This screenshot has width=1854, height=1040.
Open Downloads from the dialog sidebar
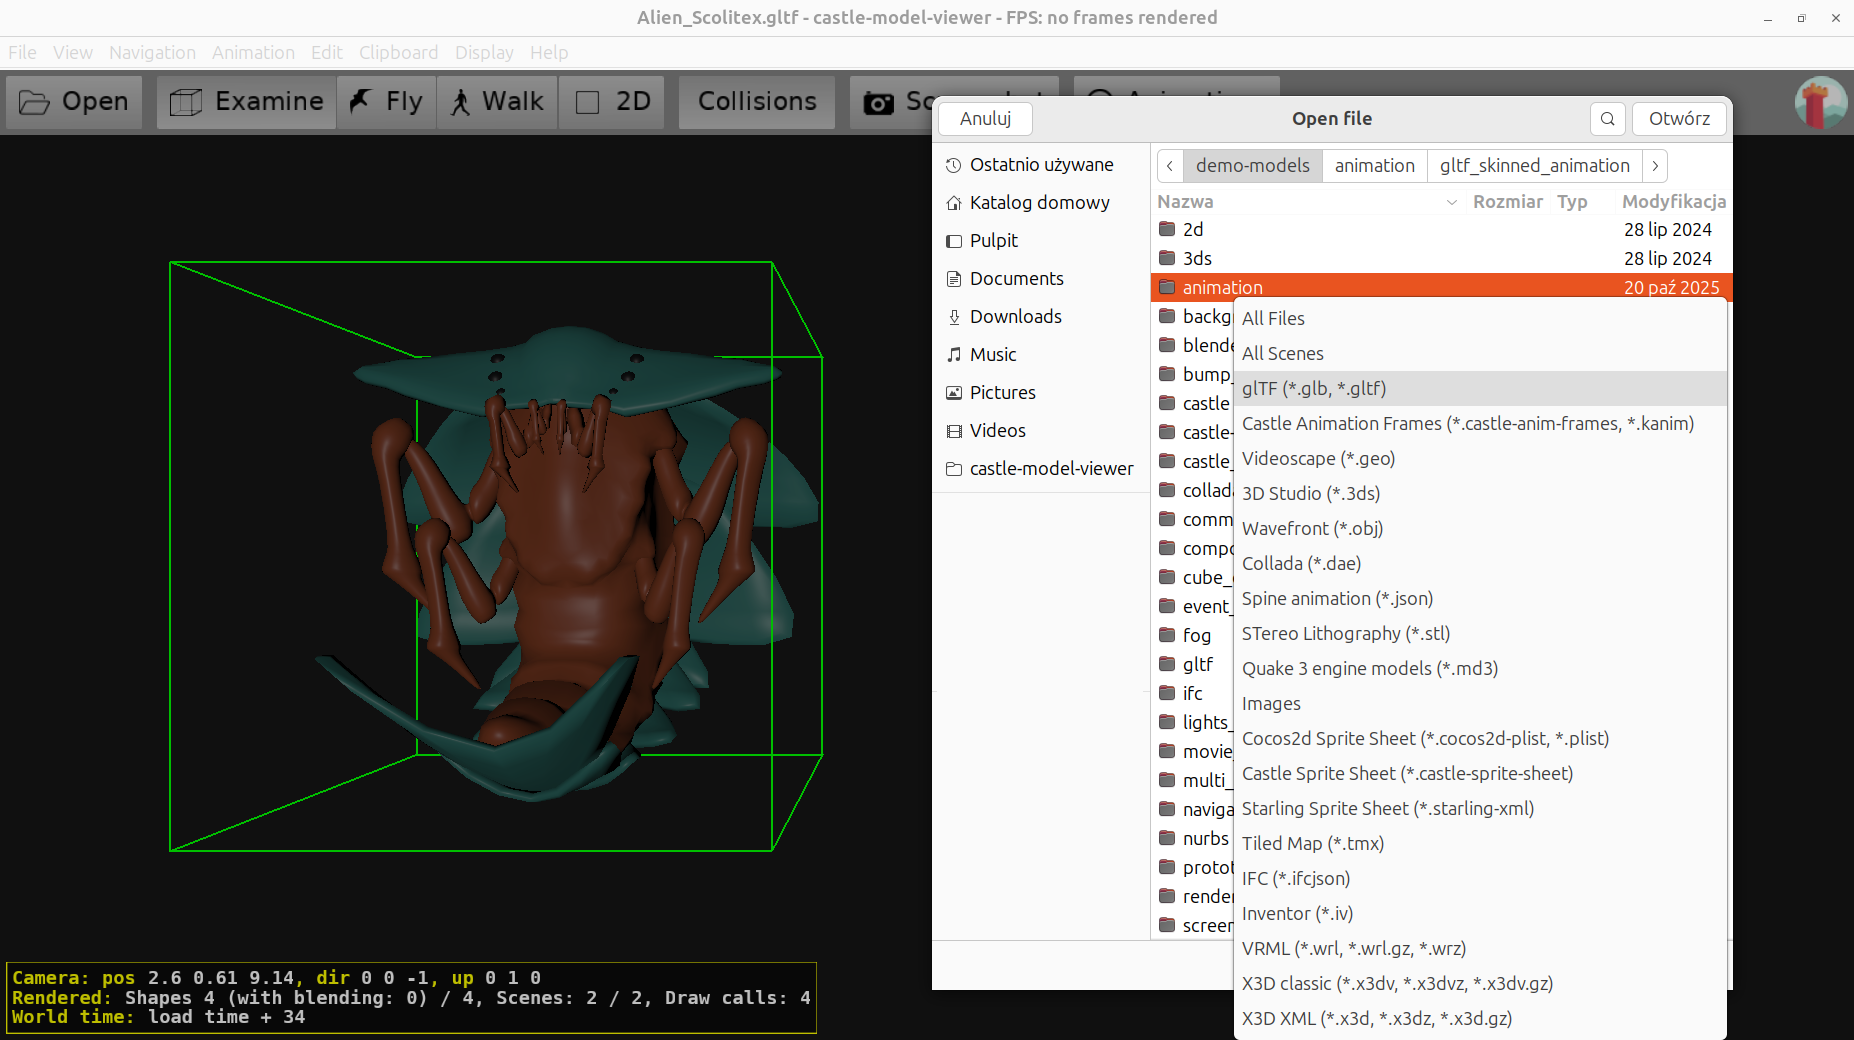(1015, 316)
